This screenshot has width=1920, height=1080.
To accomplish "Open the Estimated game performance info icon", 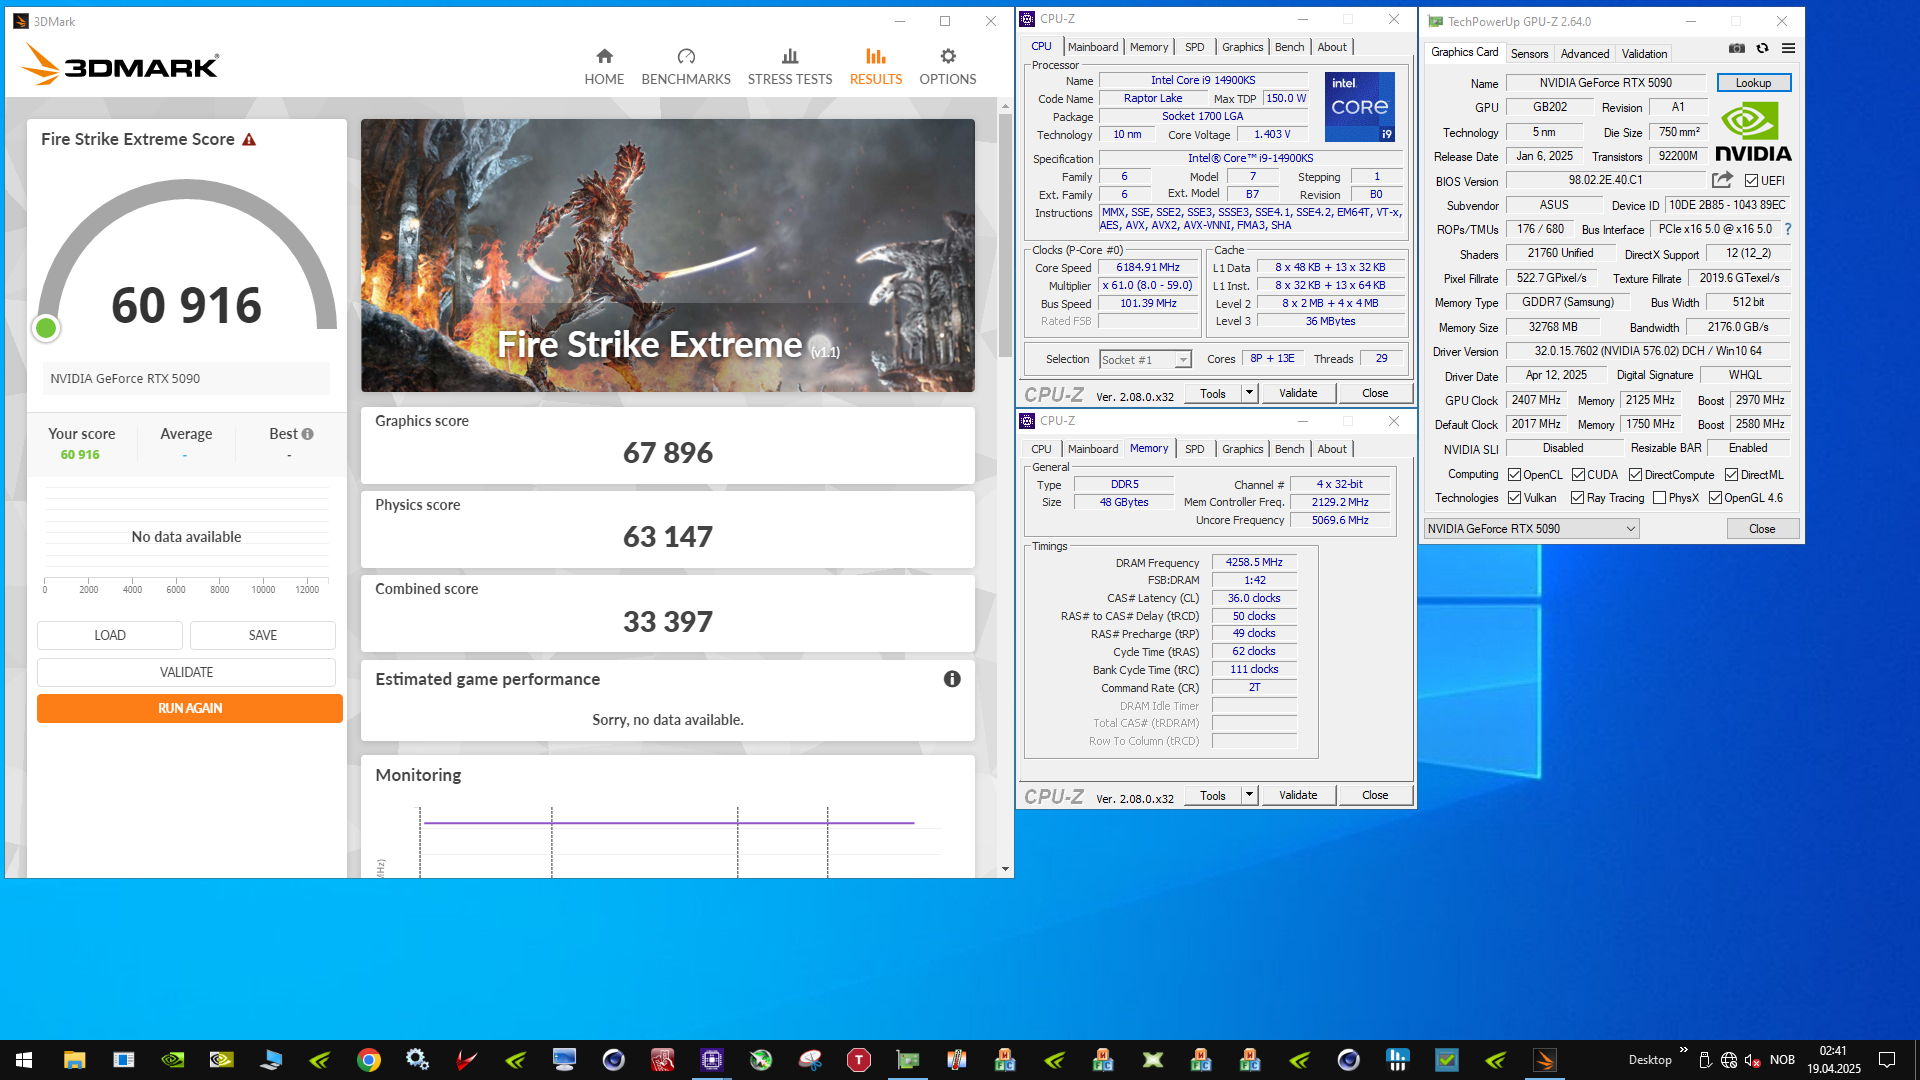I will [952, 679].
